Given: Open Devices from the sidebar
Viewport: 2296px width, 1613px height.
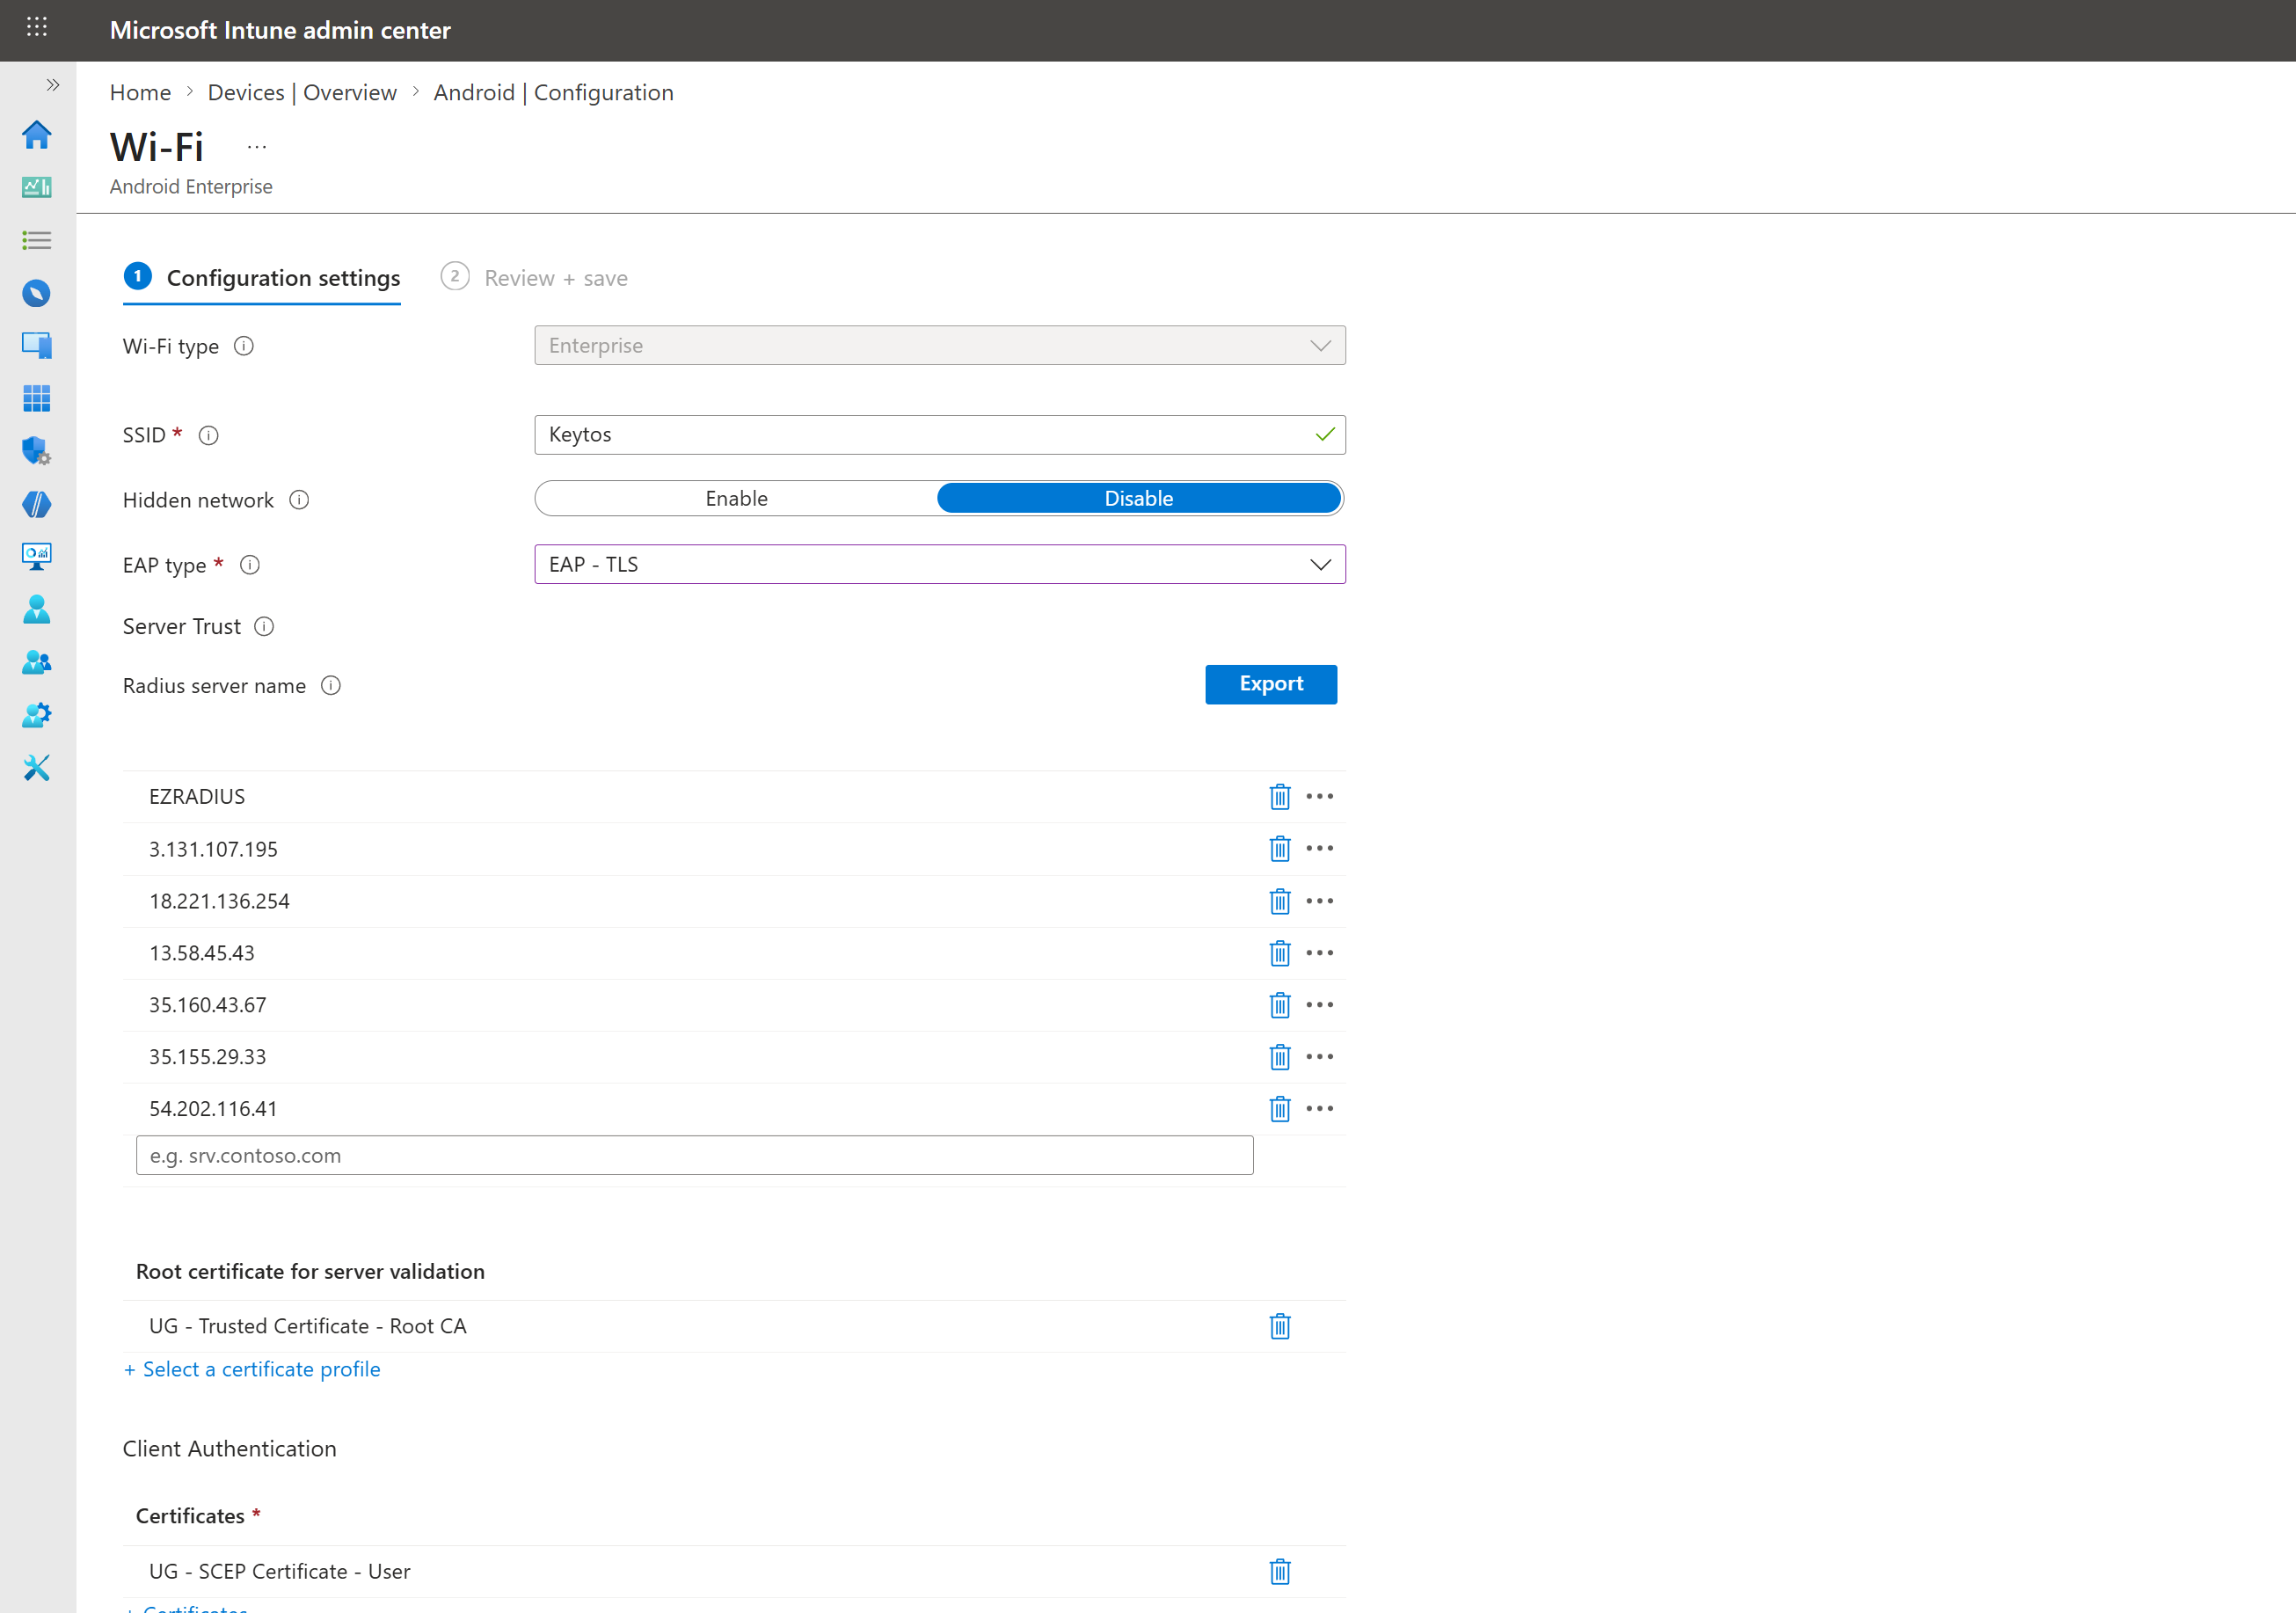Looking at the screenshot, I should point(37,345).
